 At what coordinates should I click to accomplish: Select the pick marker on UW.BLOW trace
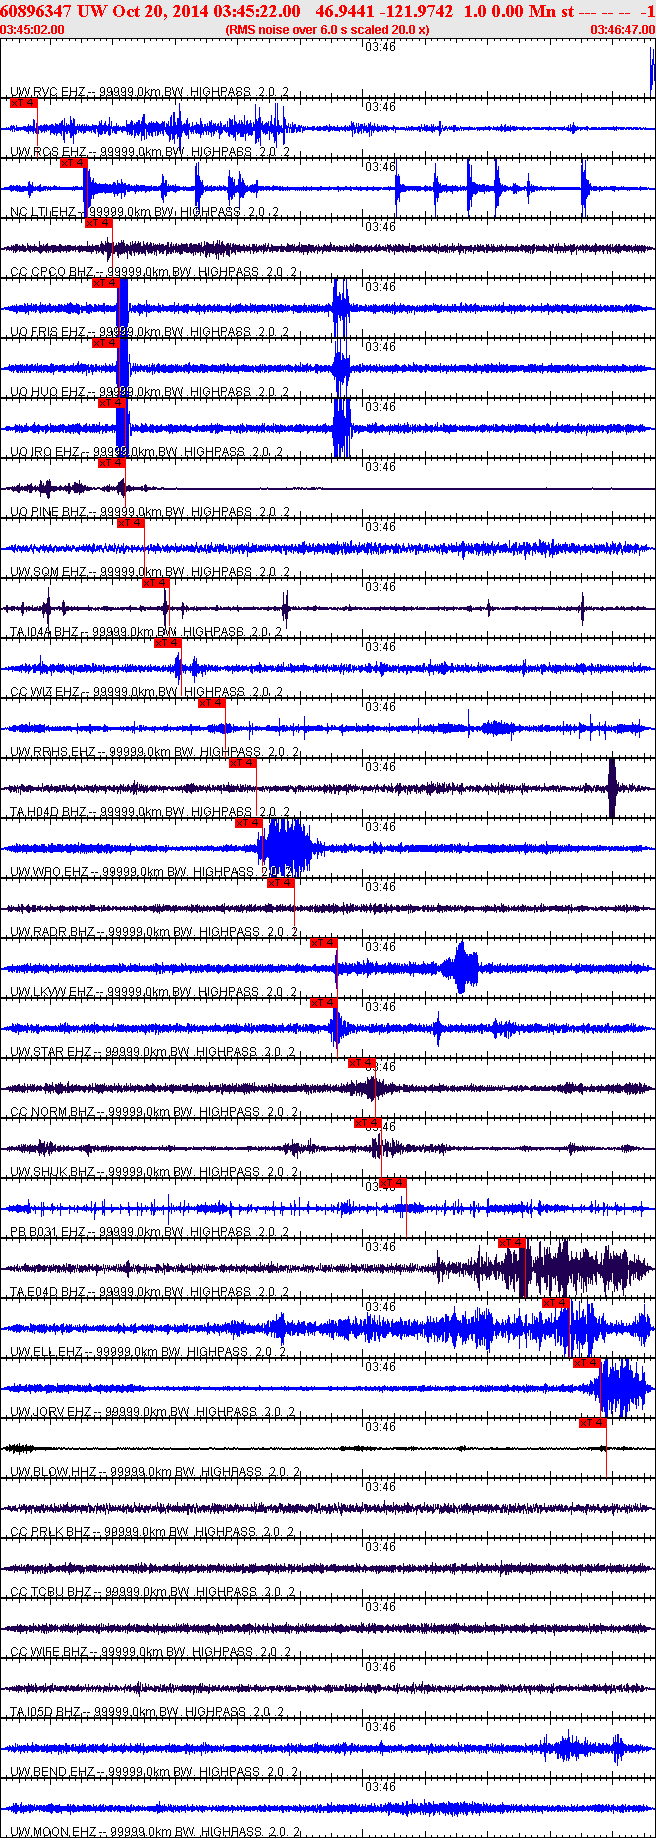click(x=593, y=1423)
